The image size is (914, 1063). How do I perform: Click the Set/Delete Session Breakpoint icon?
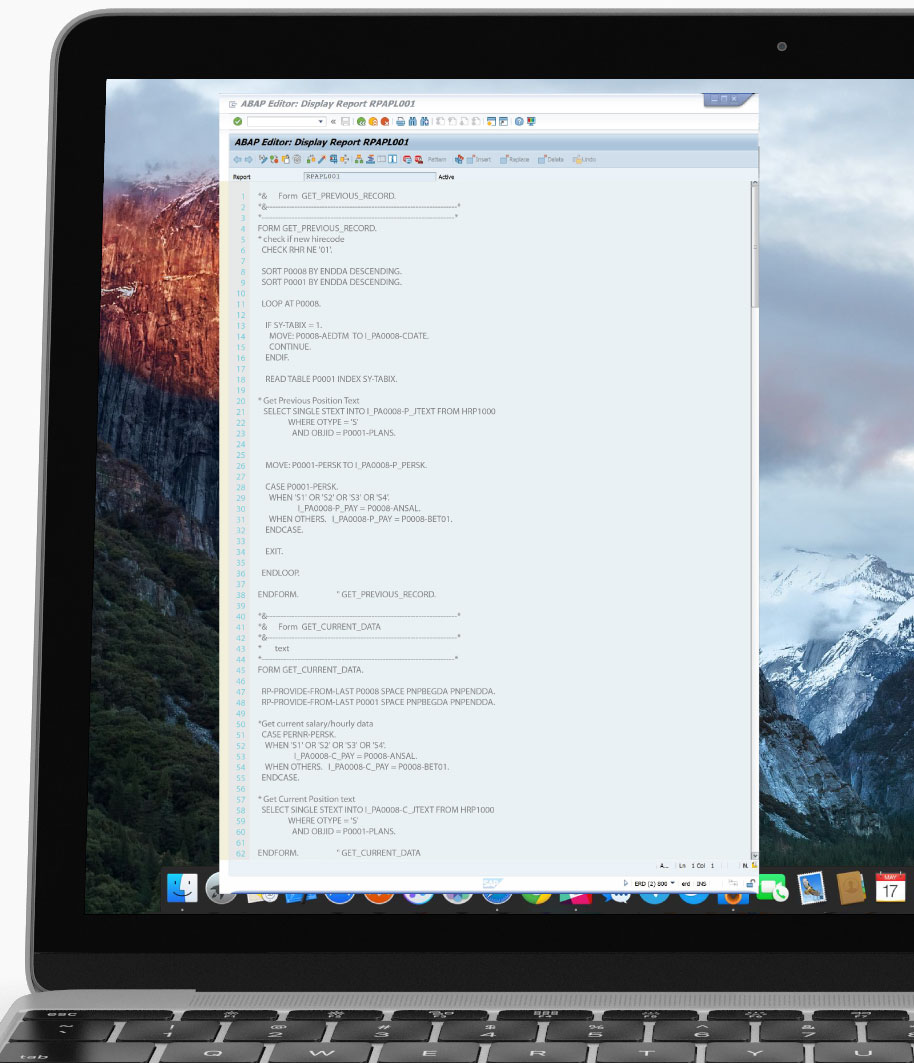pyautogui.click(x=407, y=159)
